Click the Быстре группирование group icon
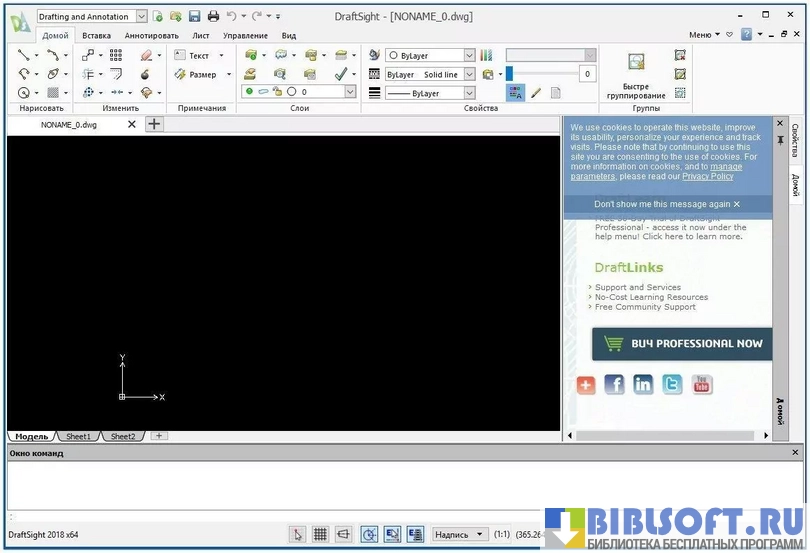 [x=635, y=62]
